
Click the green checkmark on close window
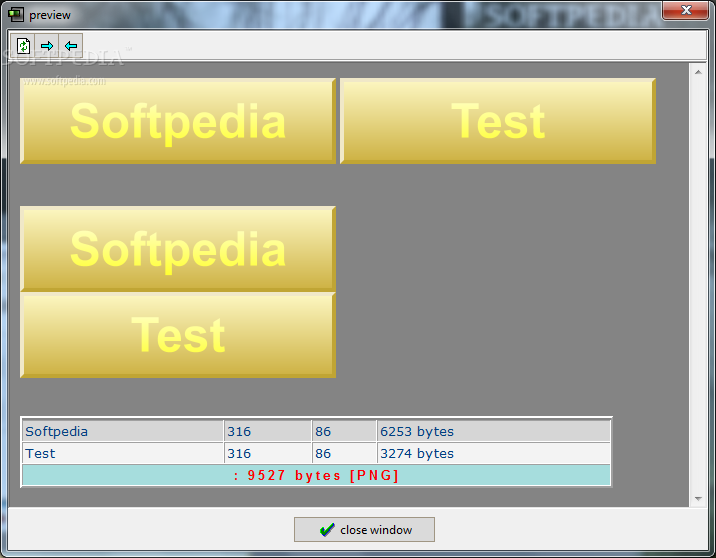[x=327, y=530]
